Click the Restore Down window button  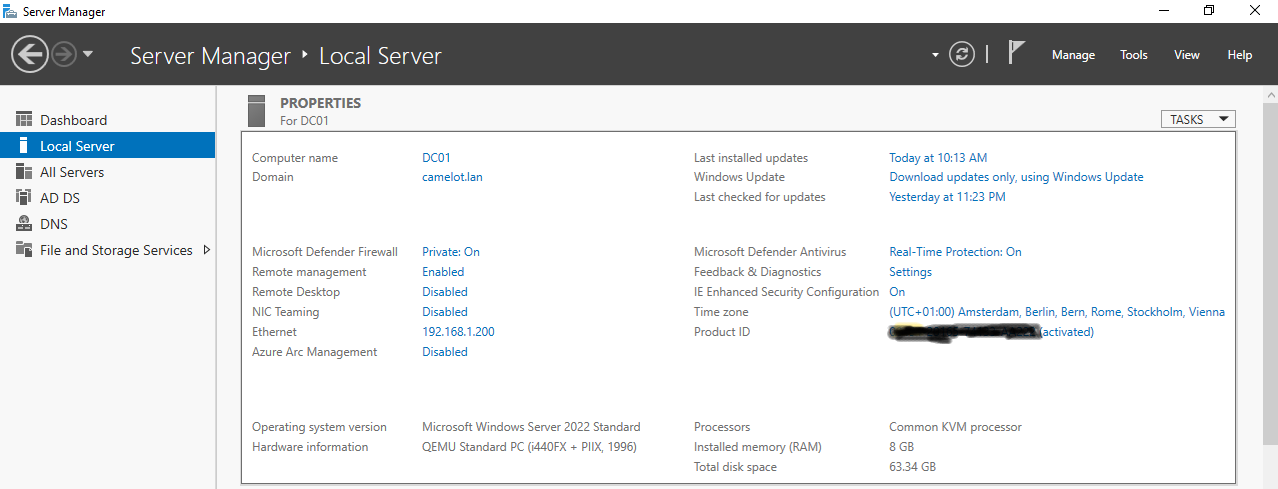tap(1209, 11)
